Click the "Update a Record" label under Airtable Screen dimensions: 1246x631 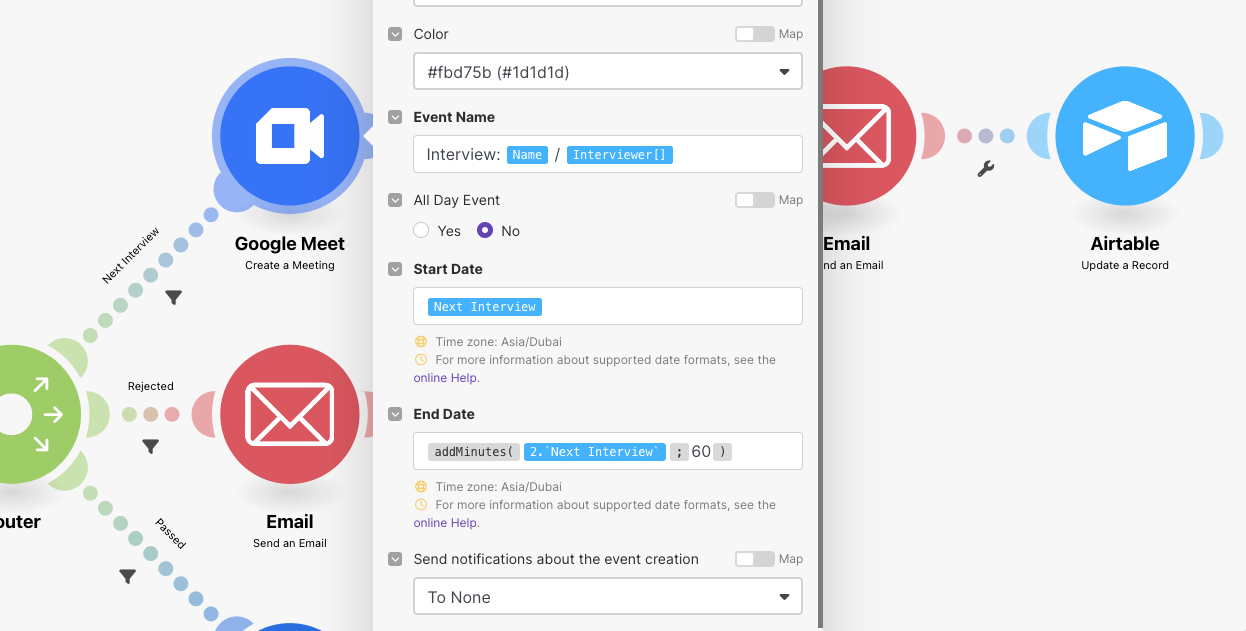(x=1125, y=265)
